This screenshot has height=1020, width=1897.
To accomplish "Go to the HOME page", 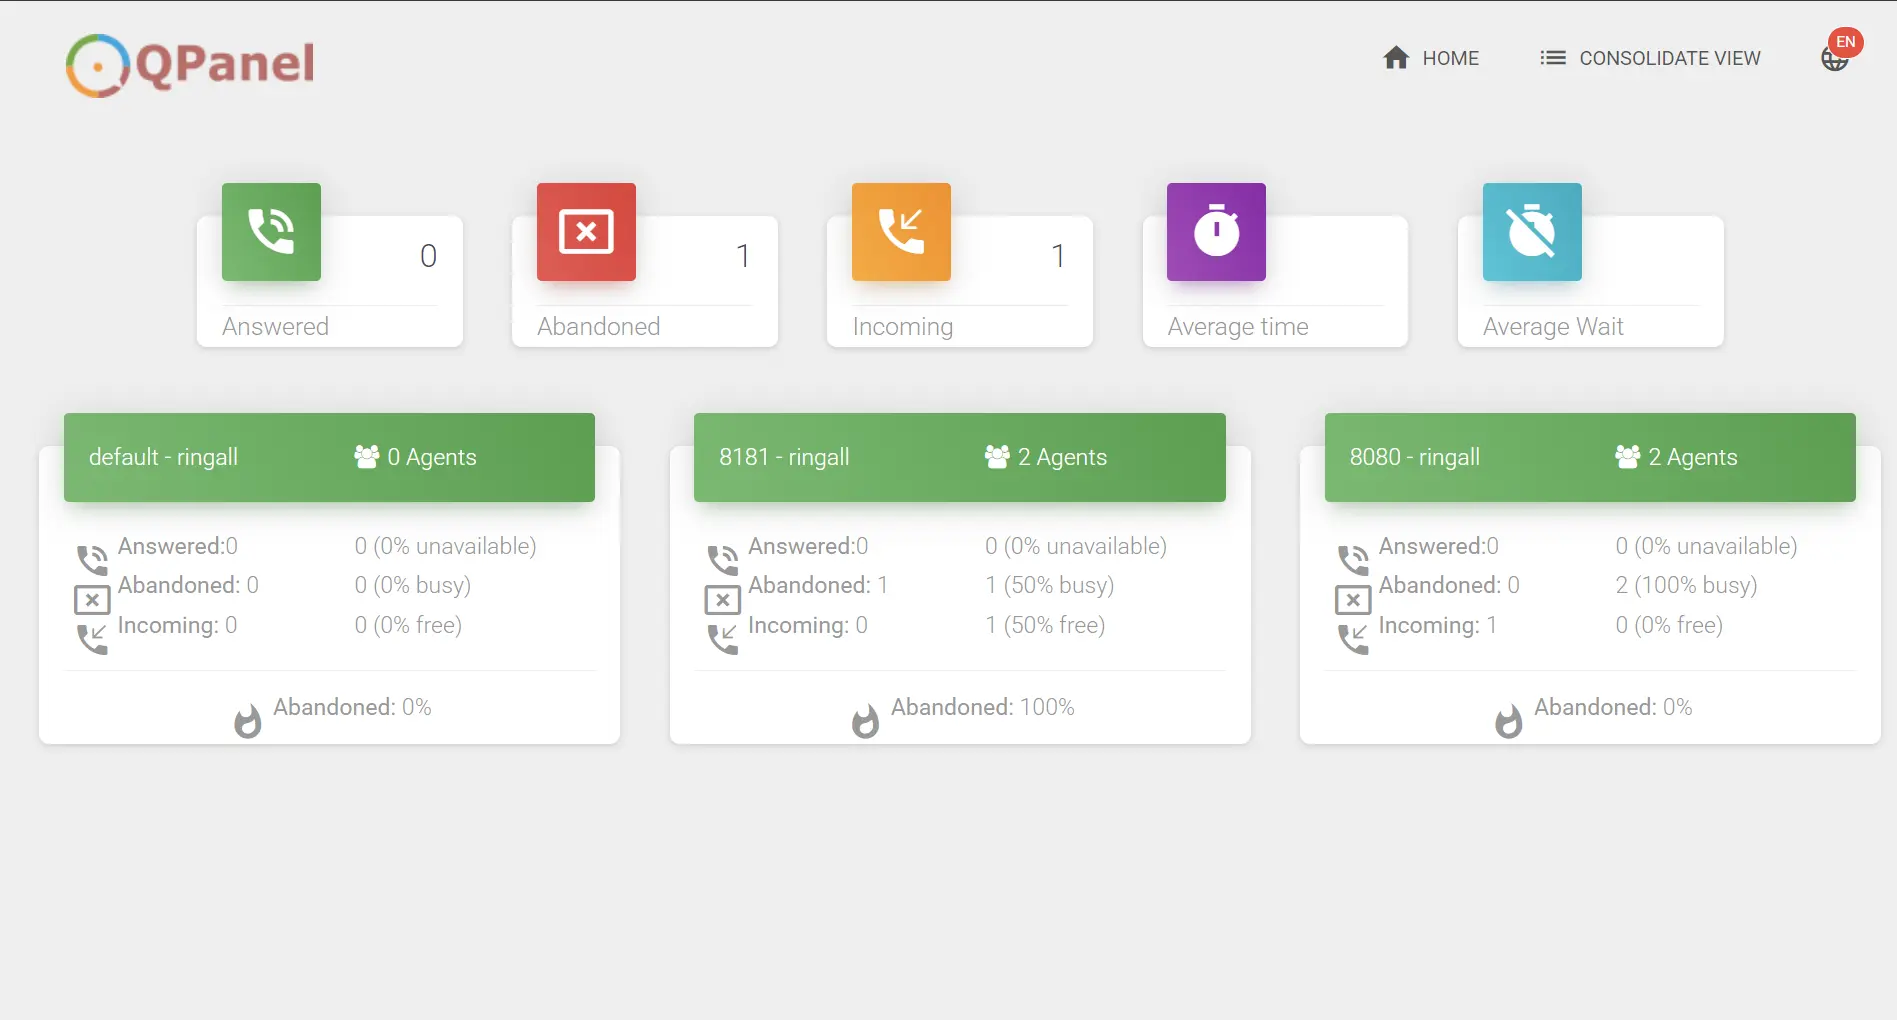I will (1450, 58).
